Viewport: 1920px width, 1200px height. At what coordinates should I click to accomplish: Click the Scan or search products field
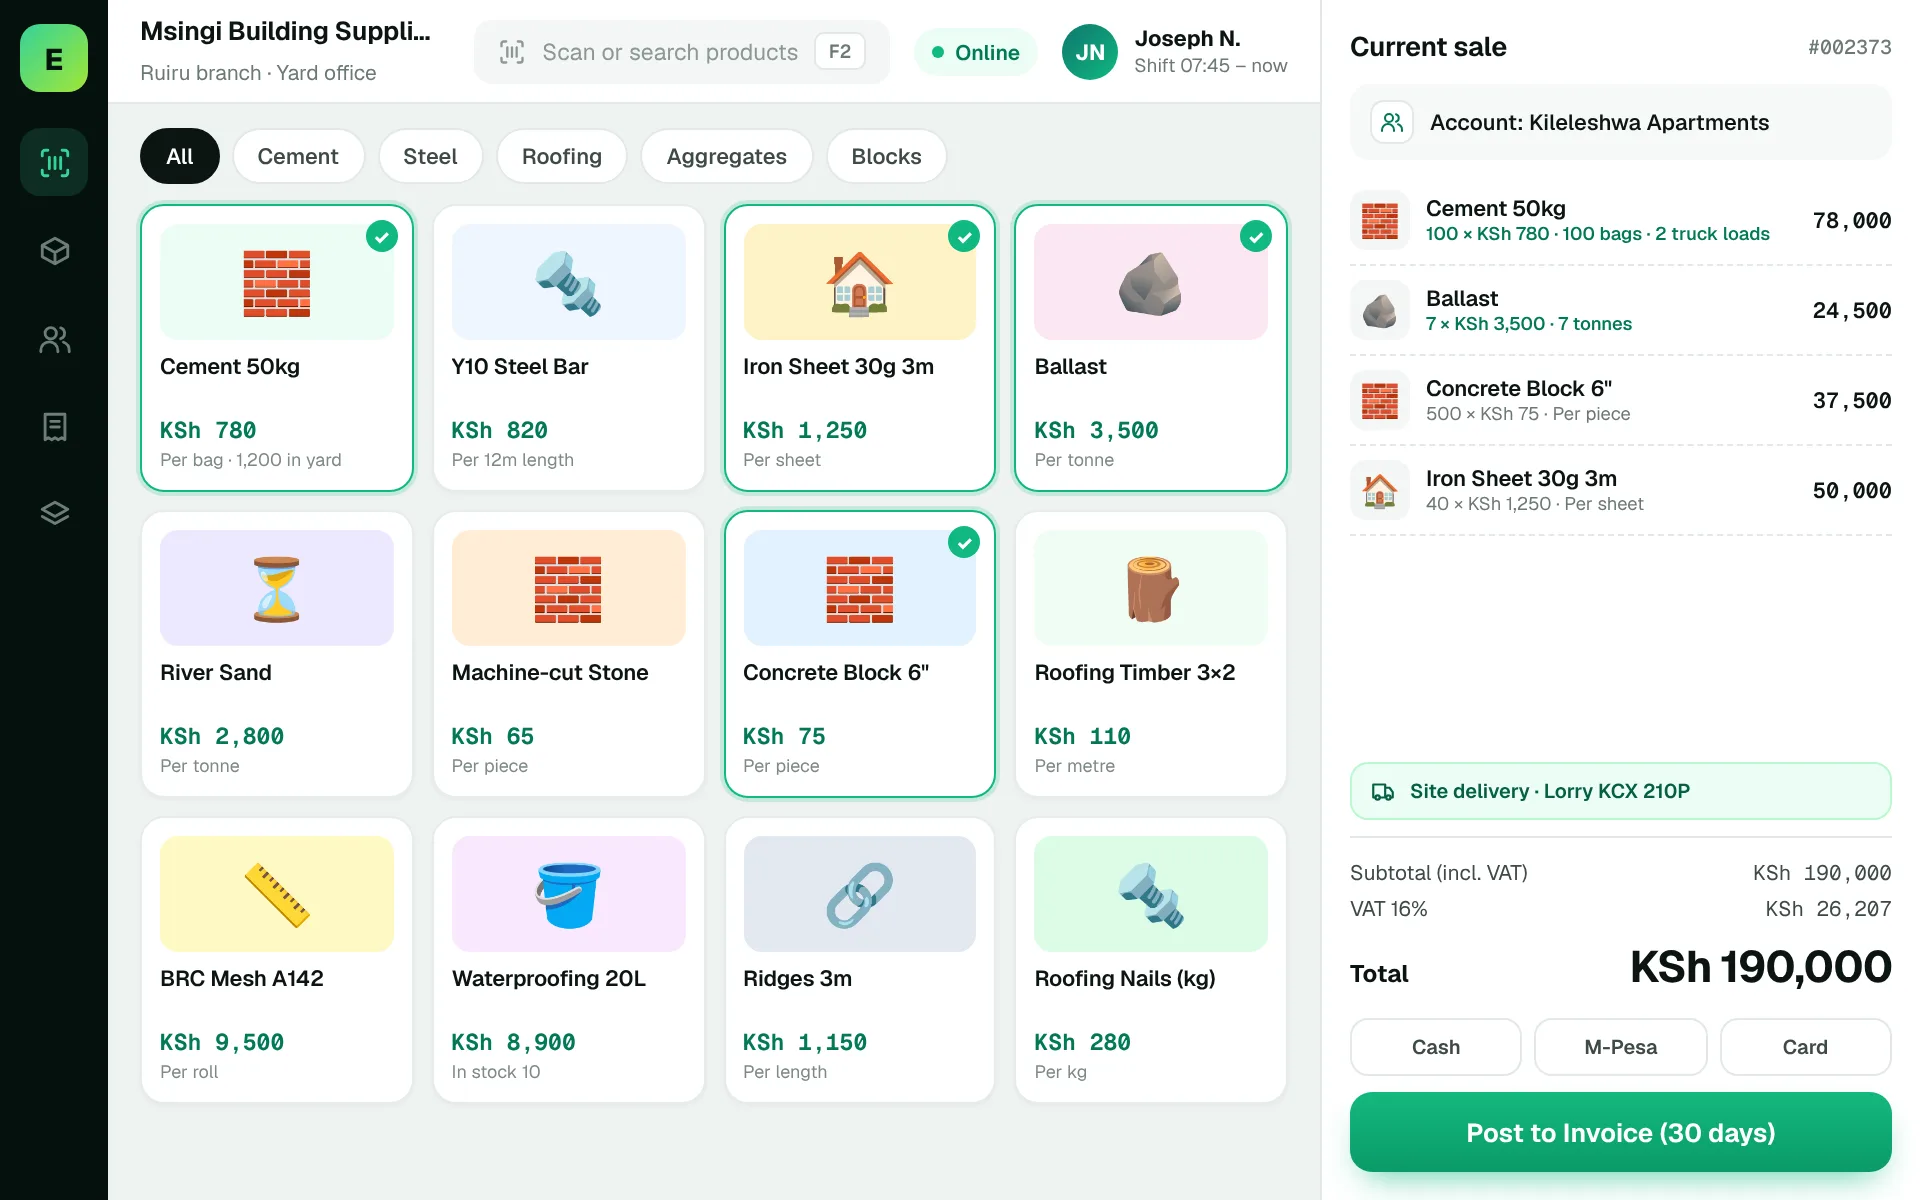pyautogui.click(x=681, y=52)
